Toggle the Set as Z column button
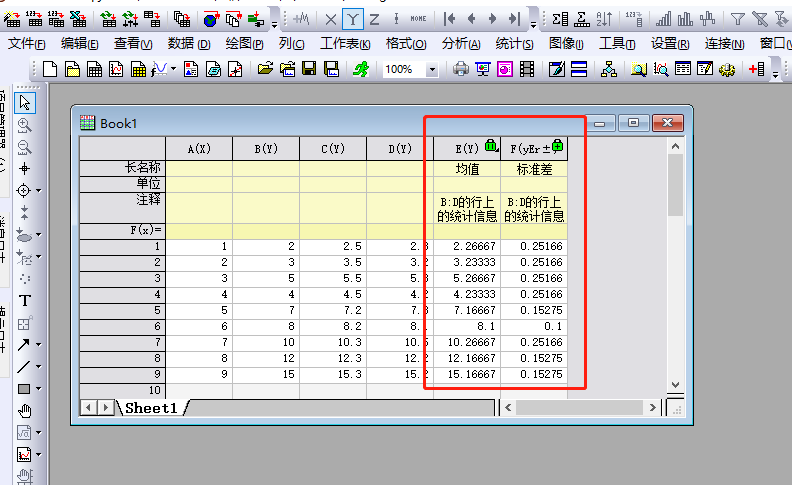This screenshot has width=792, height=485. click(x=374, y=18)
